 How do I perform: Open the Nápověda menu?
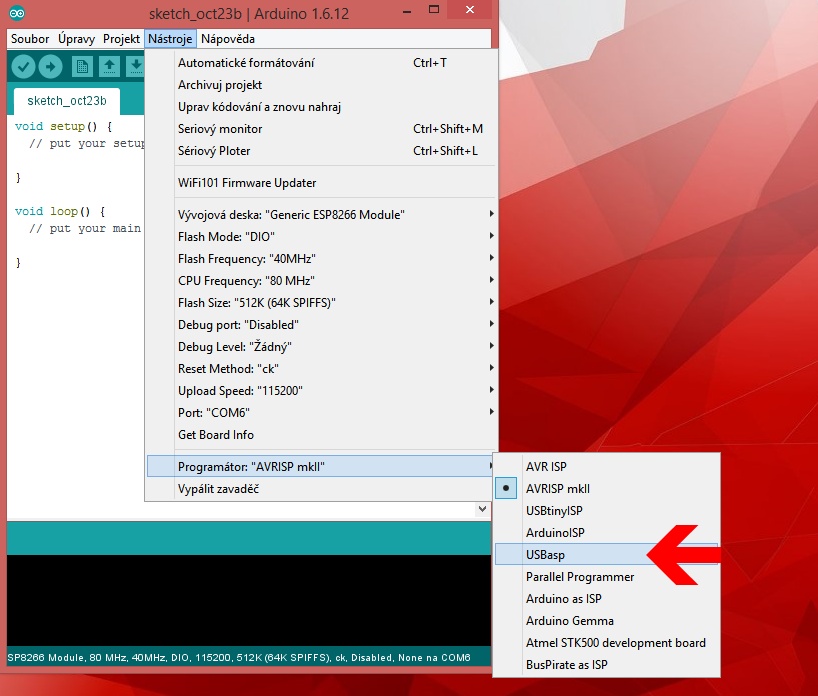pos(227,39)
